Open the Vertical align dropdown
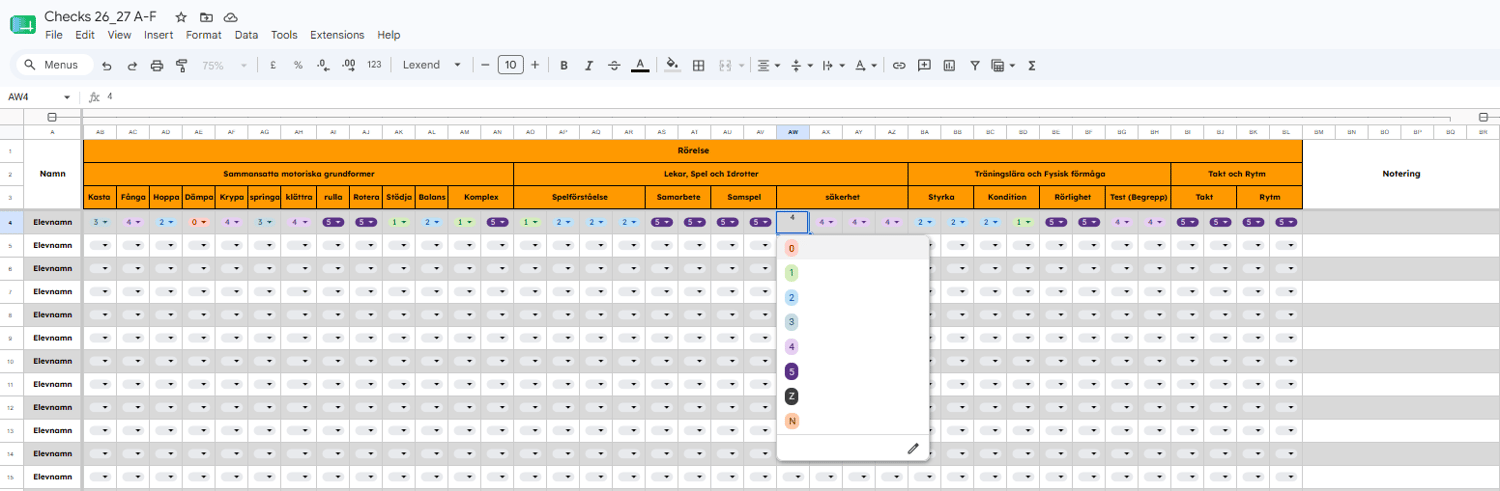This screenshot has width=1500, height=491. (x=801, y=65)
